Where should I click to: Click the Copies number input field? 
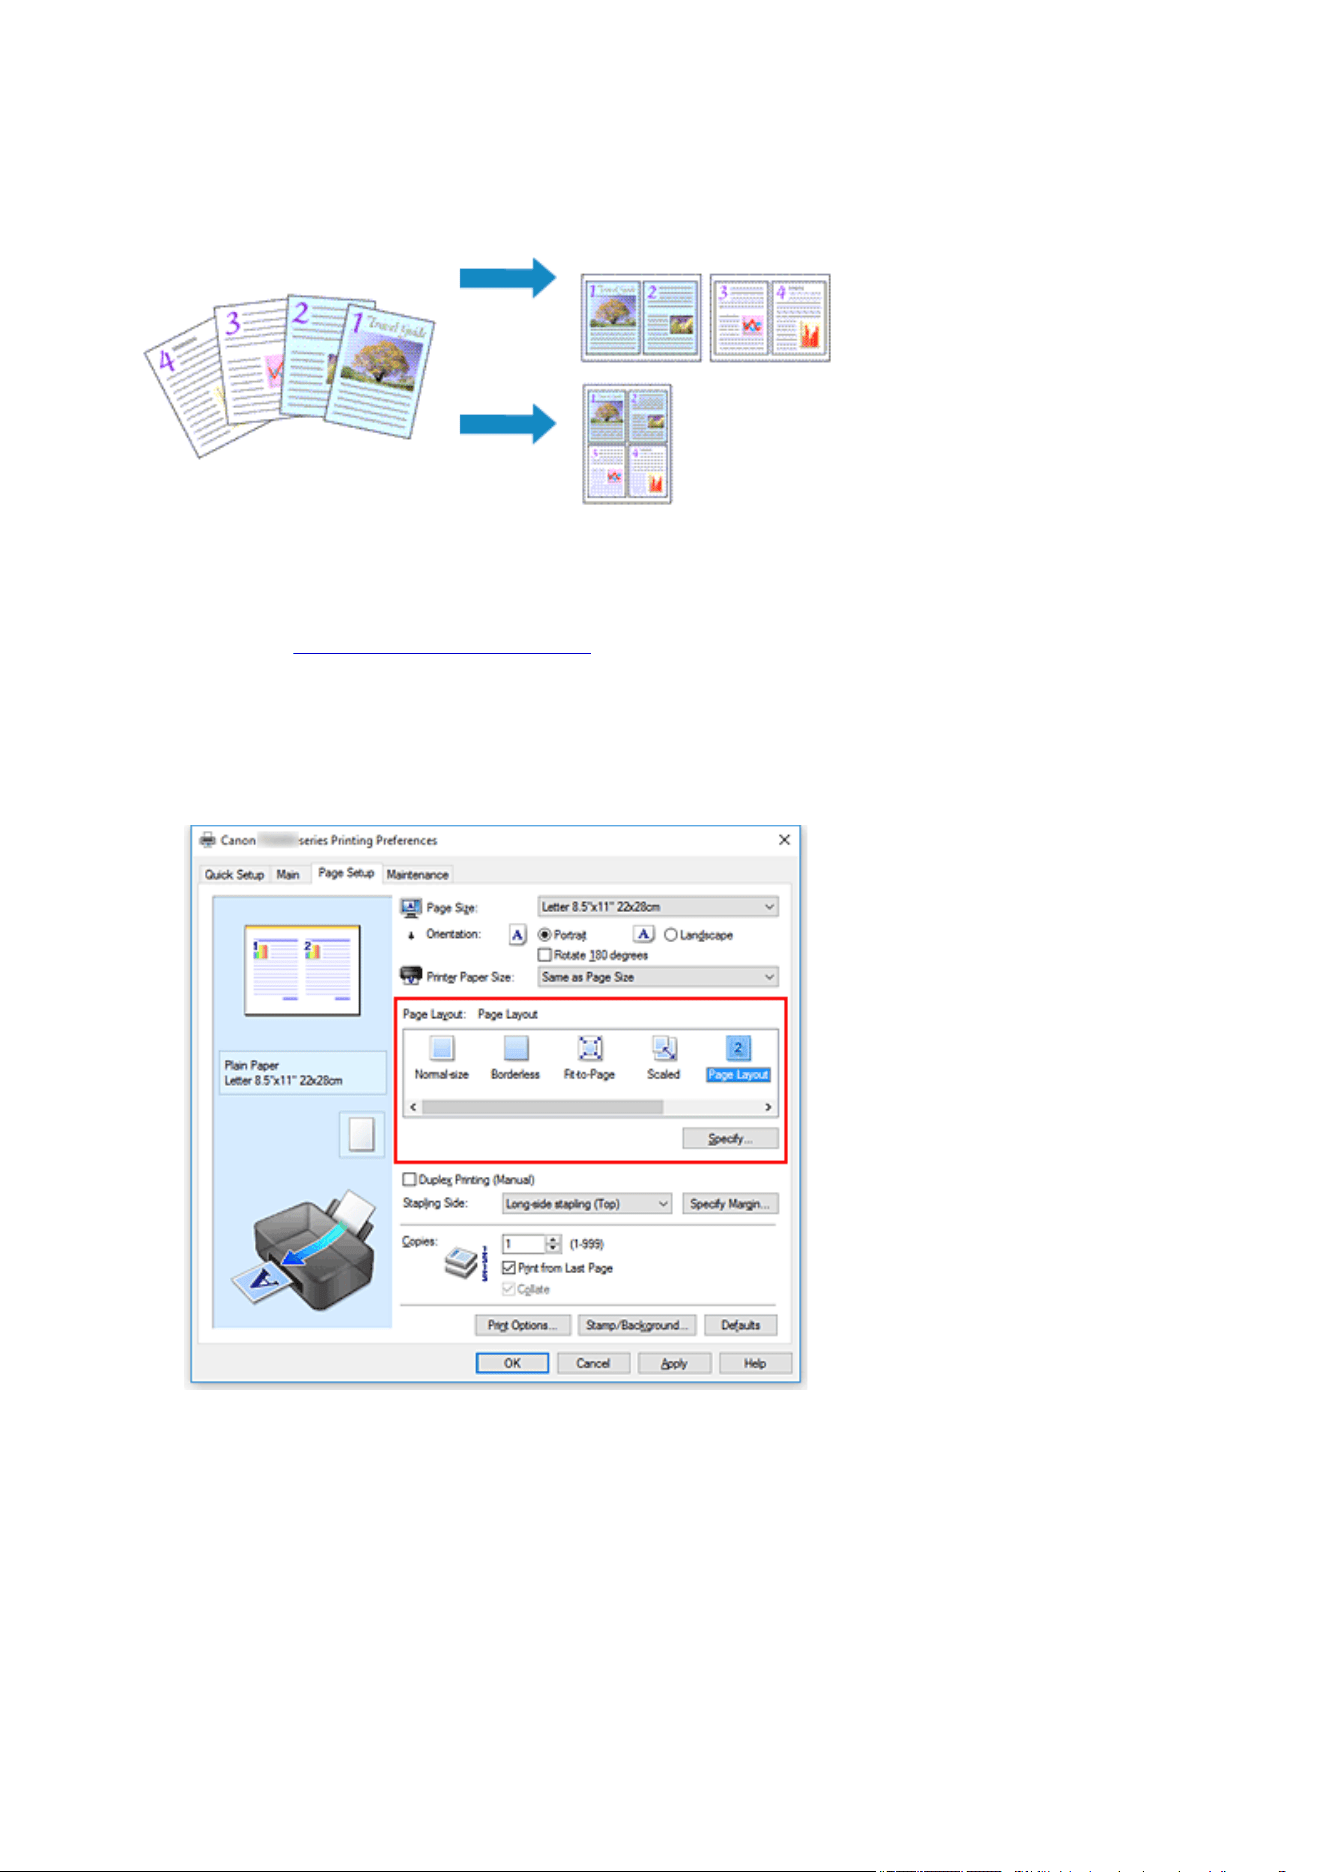coord(524,1244)
